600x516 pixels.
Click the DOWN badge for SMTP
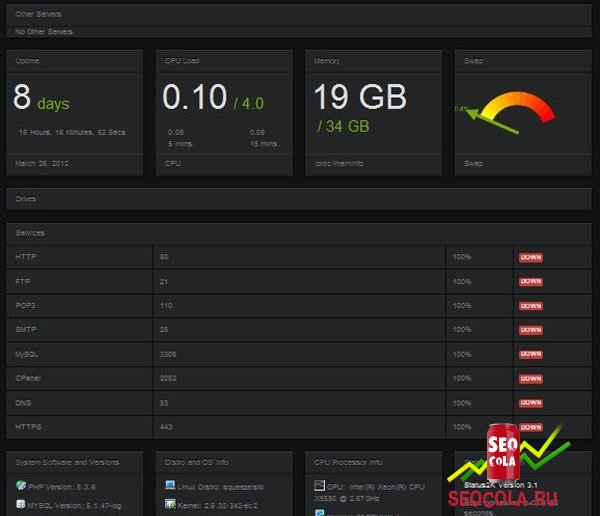531,330
